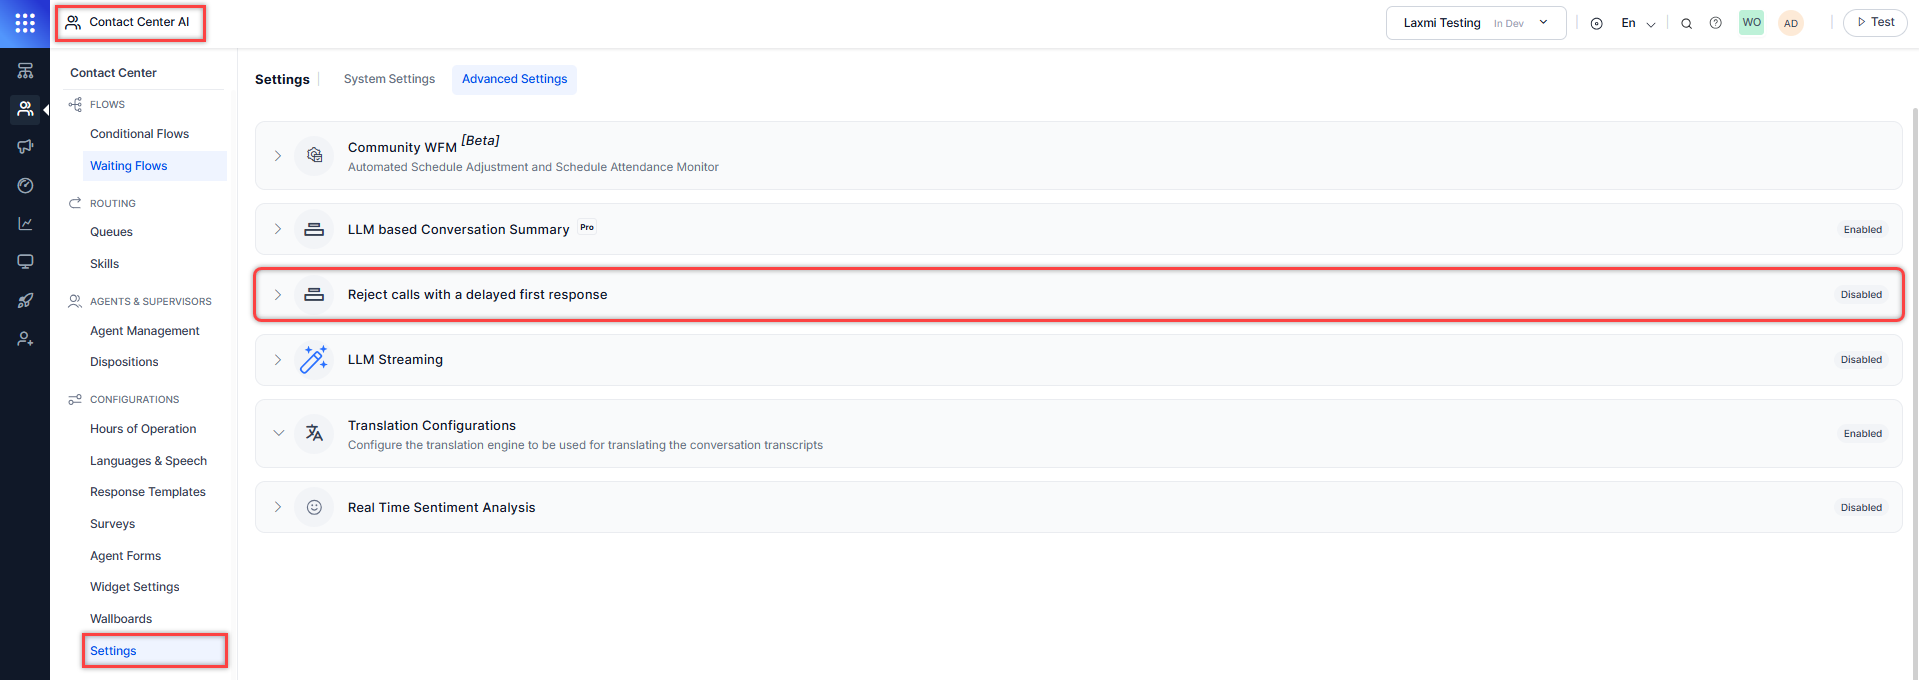Click the add-user icon in left rail
The width and height of the screenshot is (1919, 680).
(x=25, y=340)
